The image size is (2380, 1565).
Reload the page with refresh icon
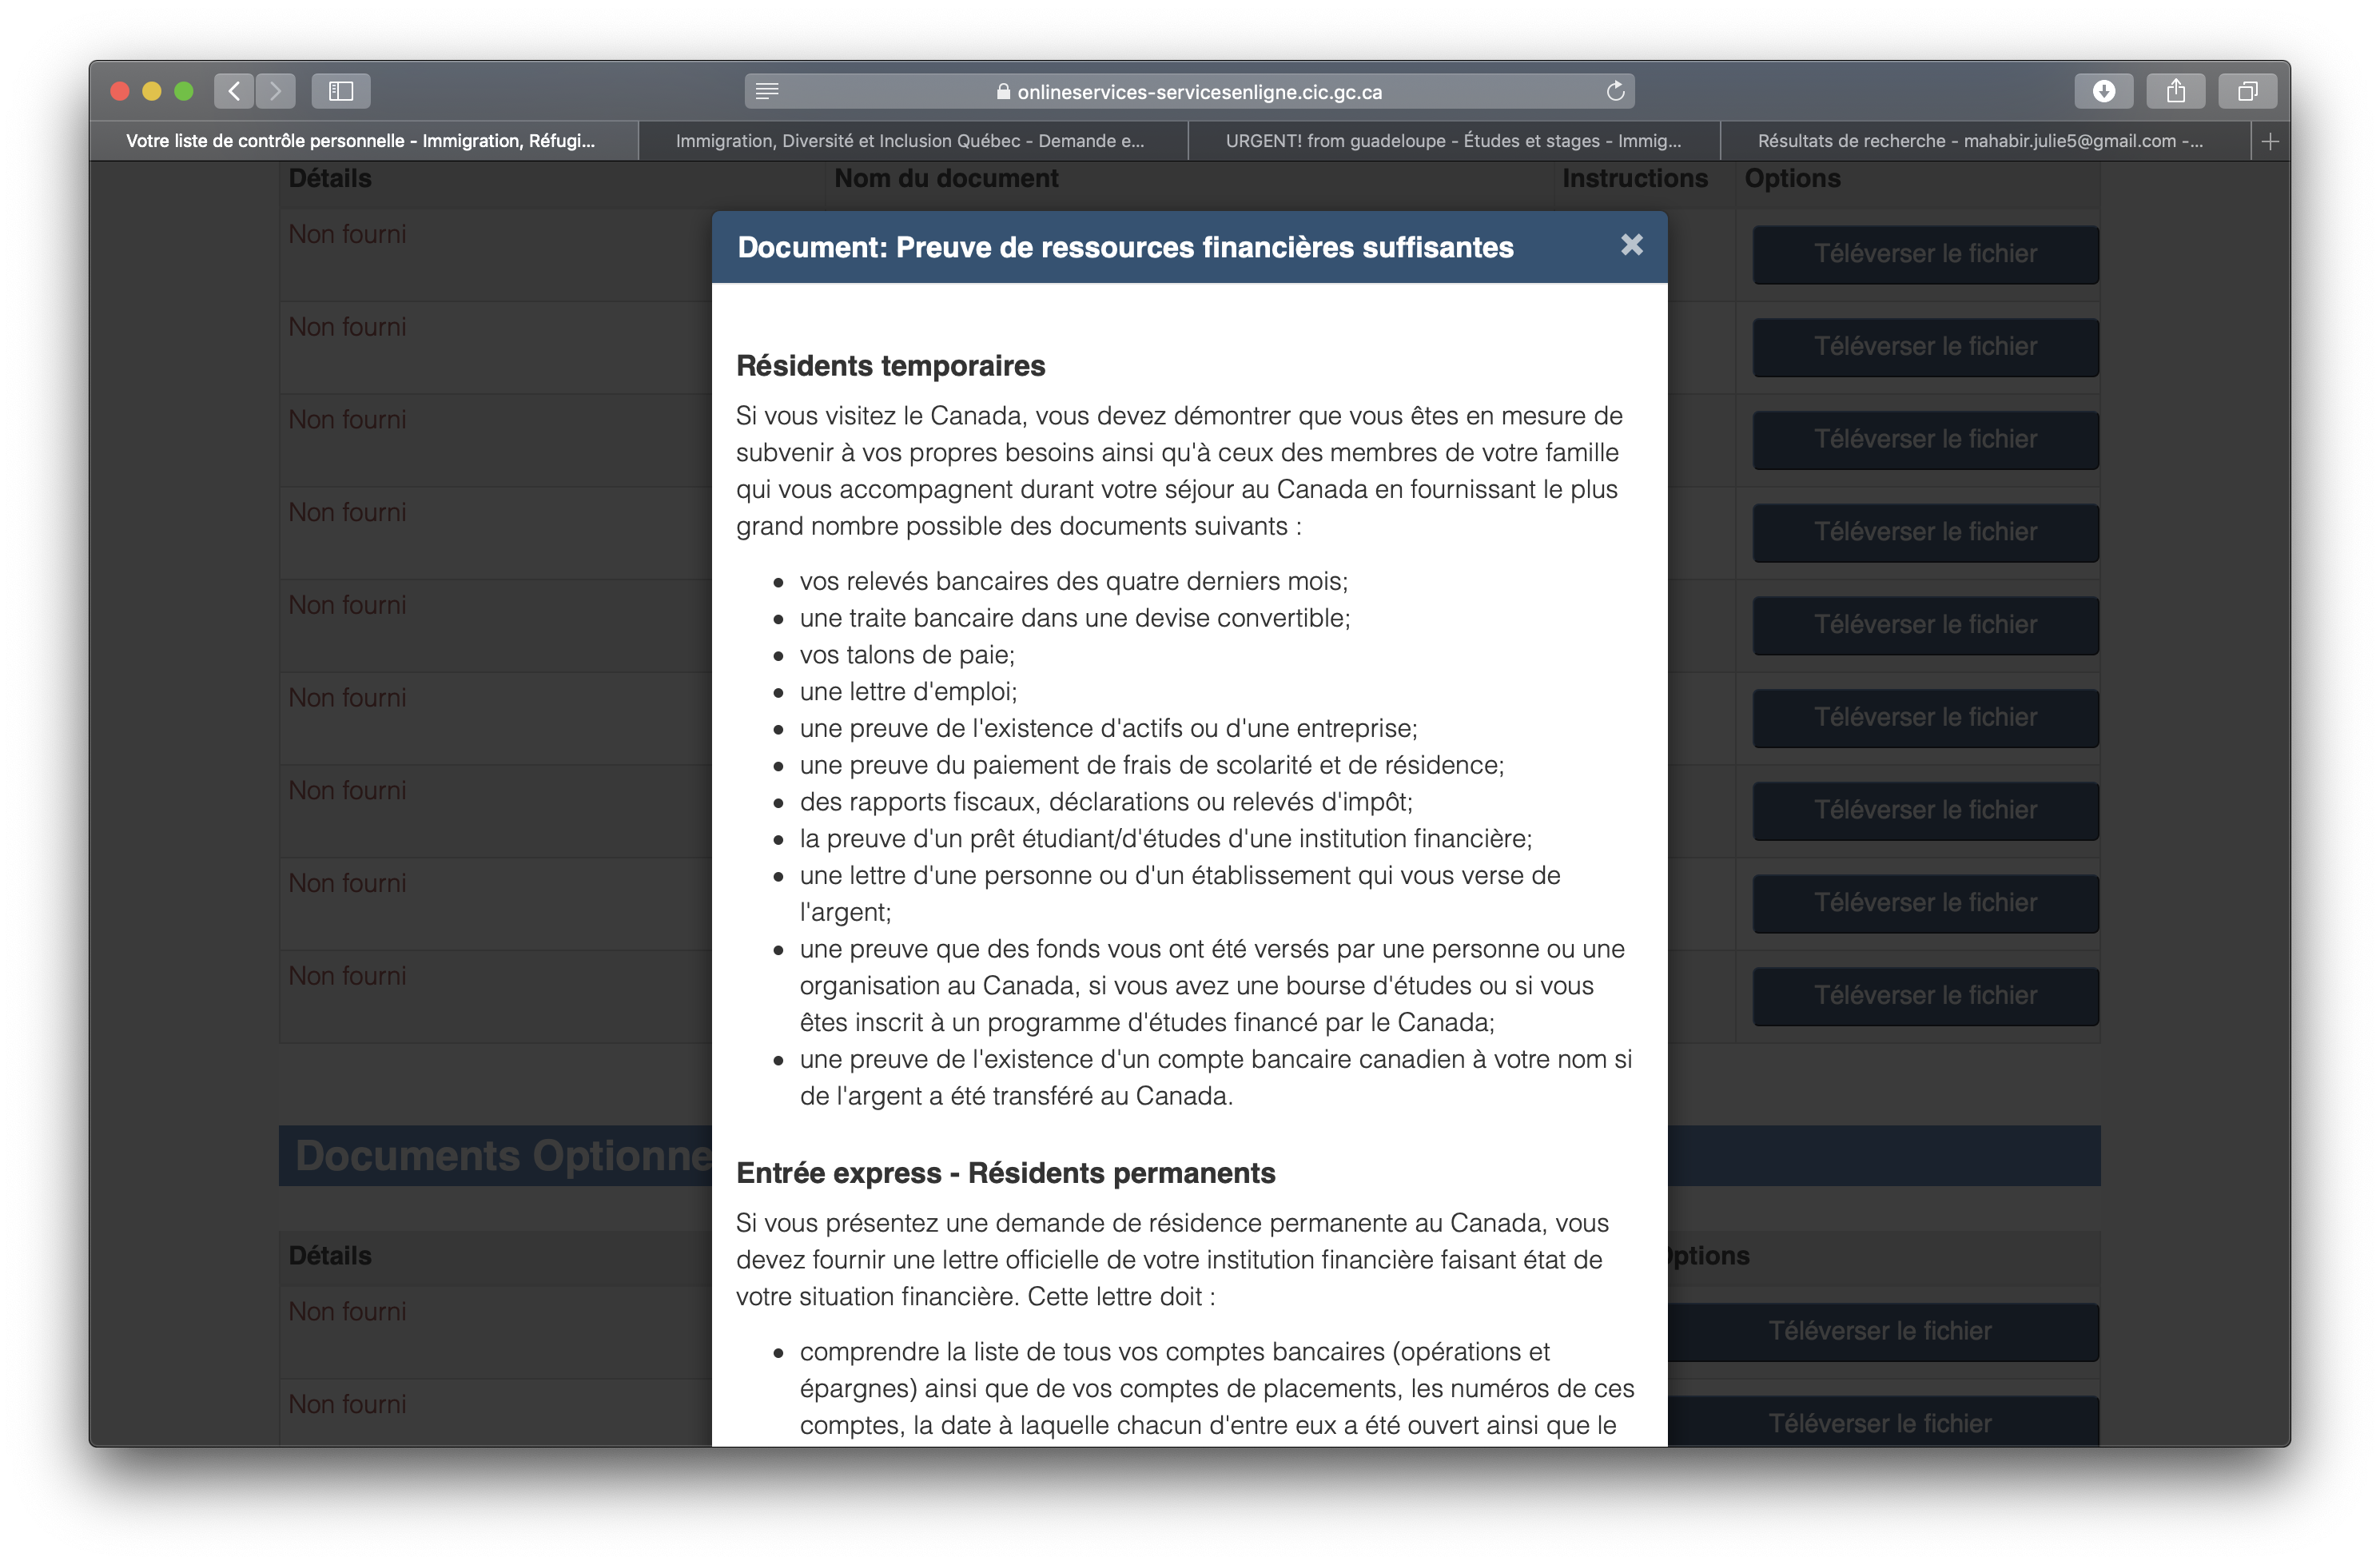pos(1615,91)
